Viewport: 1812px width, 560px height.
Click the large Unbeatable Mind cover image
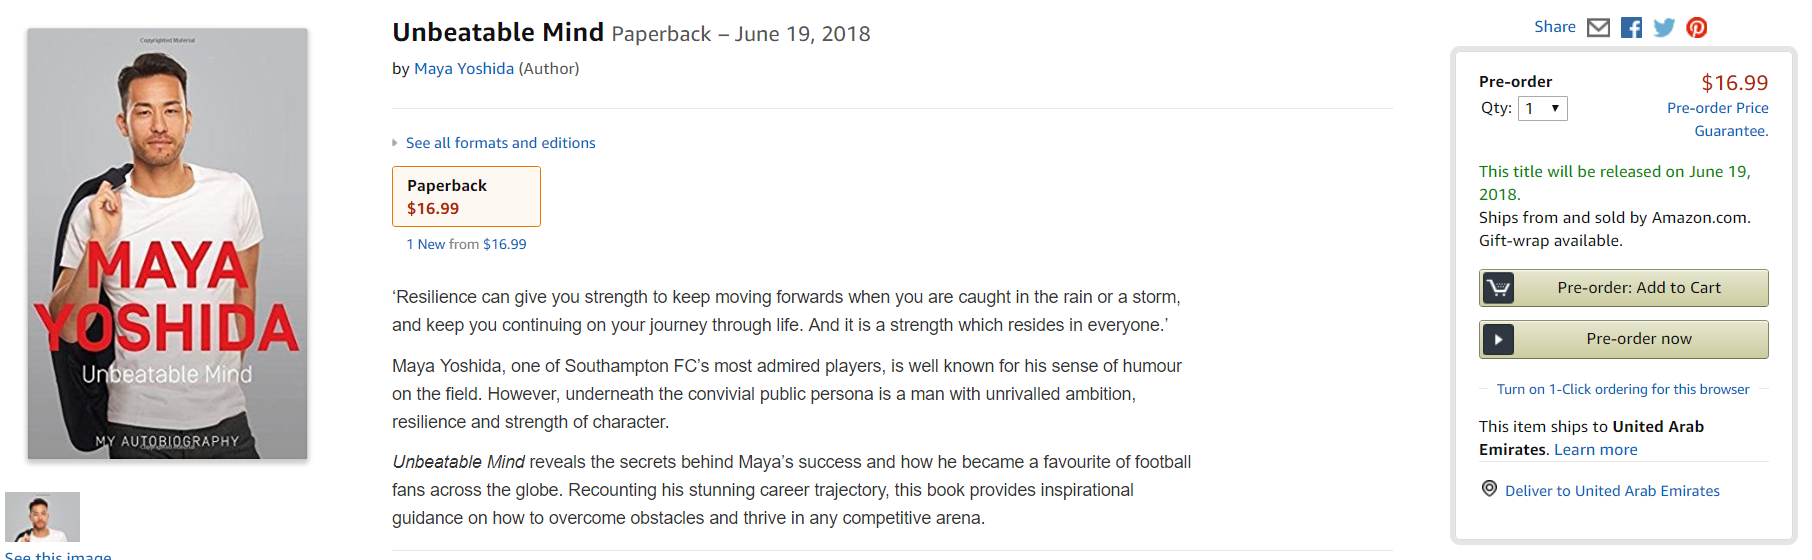point(167,244)
